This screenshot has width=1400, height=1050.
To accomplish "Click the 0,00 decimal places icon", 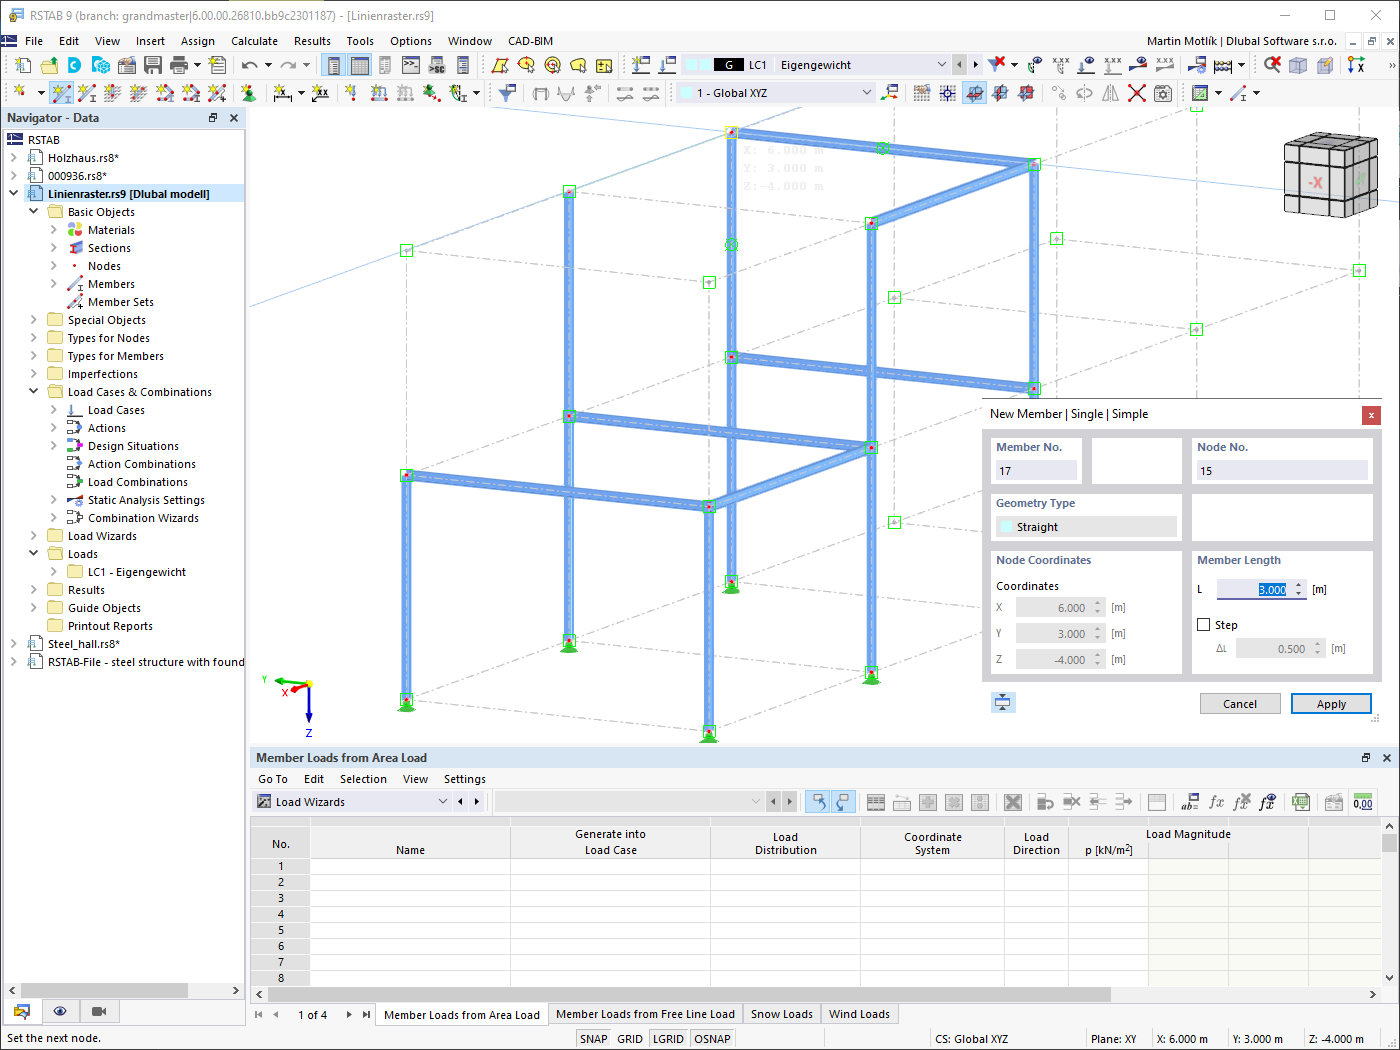I will (x=1362, y=802).
